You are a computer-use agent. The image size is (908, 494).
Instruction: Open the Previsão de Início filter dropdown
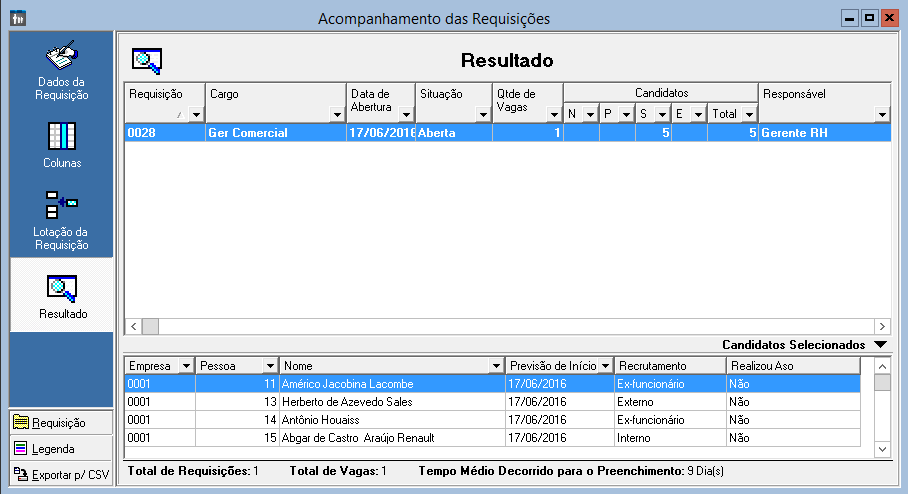tap(605, 365)
